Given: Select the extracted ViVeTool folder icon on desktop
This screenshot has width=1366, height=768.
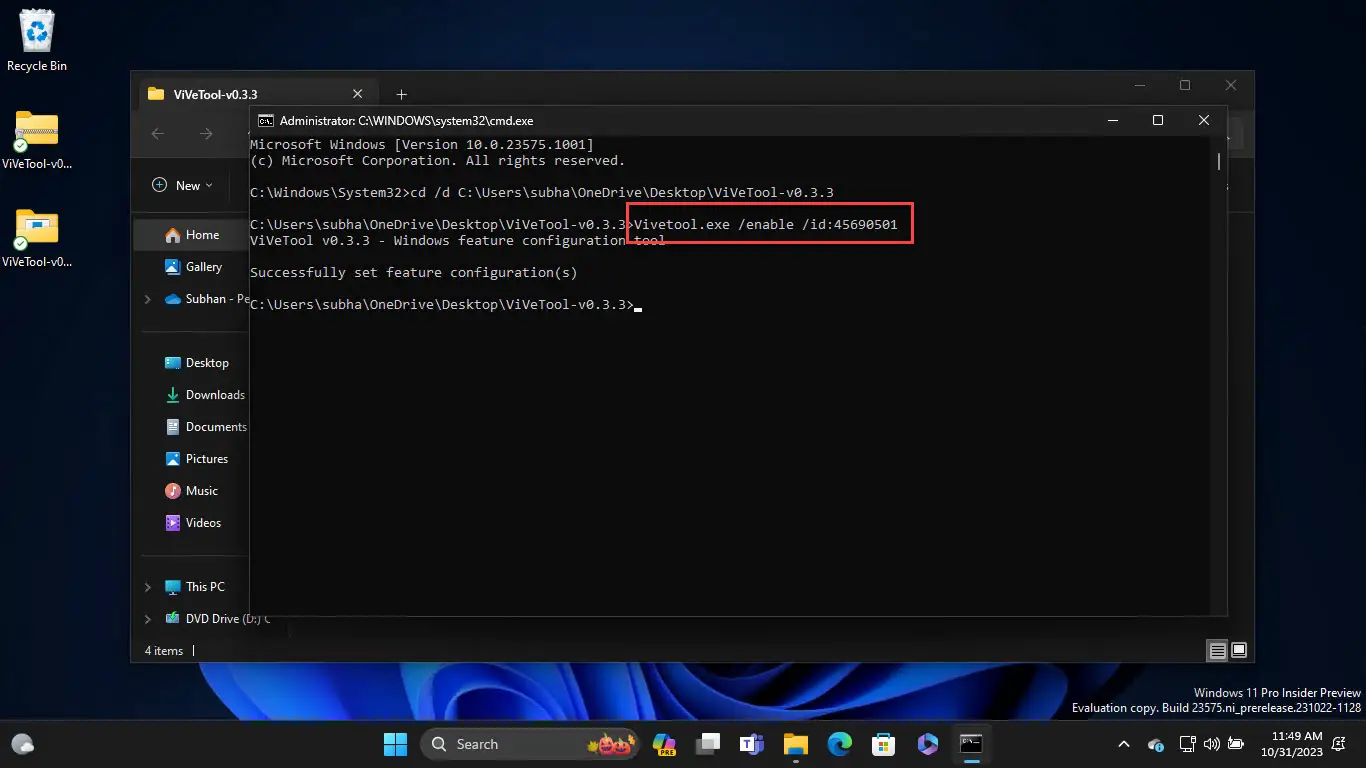Looking at the screenshot, I should coord(37,238).
